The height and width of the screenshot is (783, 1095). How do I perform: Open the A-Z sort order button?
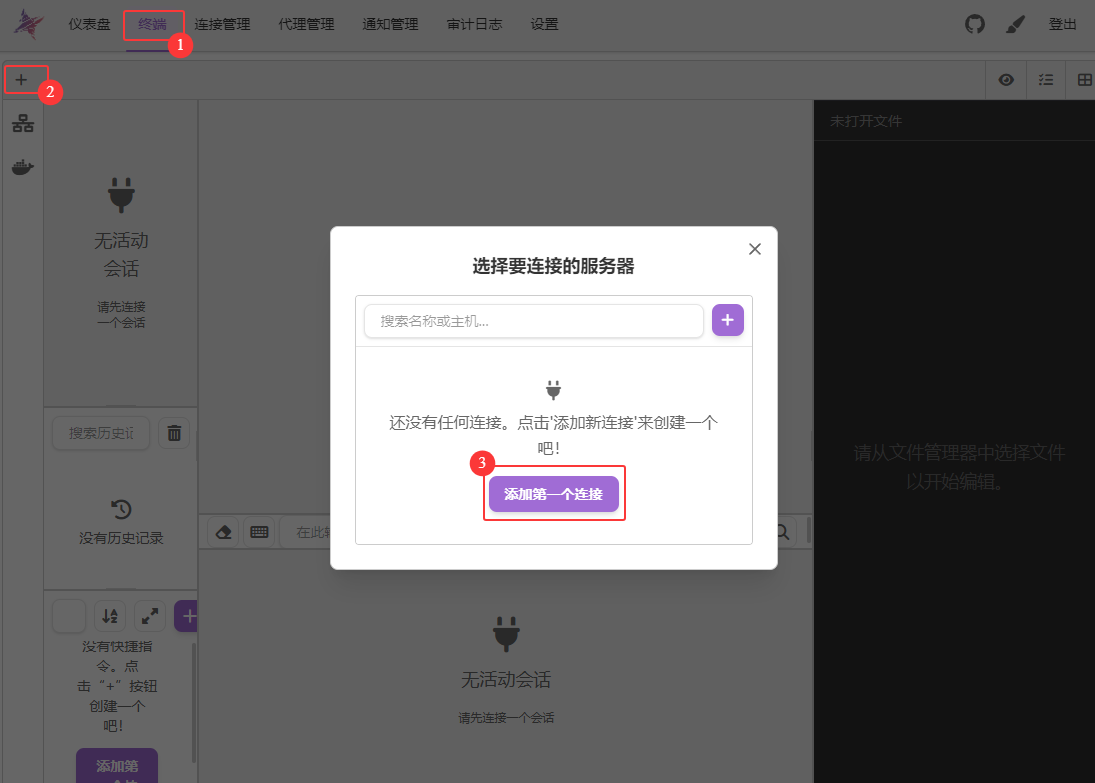pos(110,616)
